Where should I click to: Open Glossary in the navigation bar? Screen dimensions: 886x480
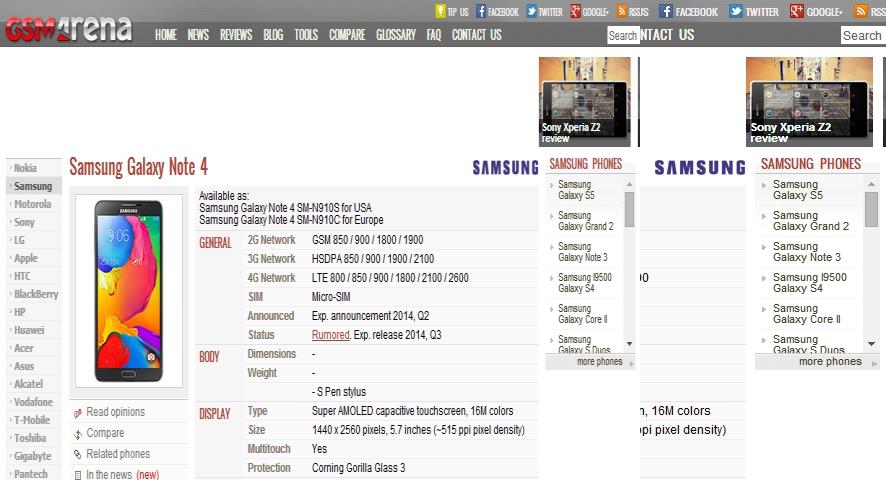pyautogui.click(x=396, y=35)
